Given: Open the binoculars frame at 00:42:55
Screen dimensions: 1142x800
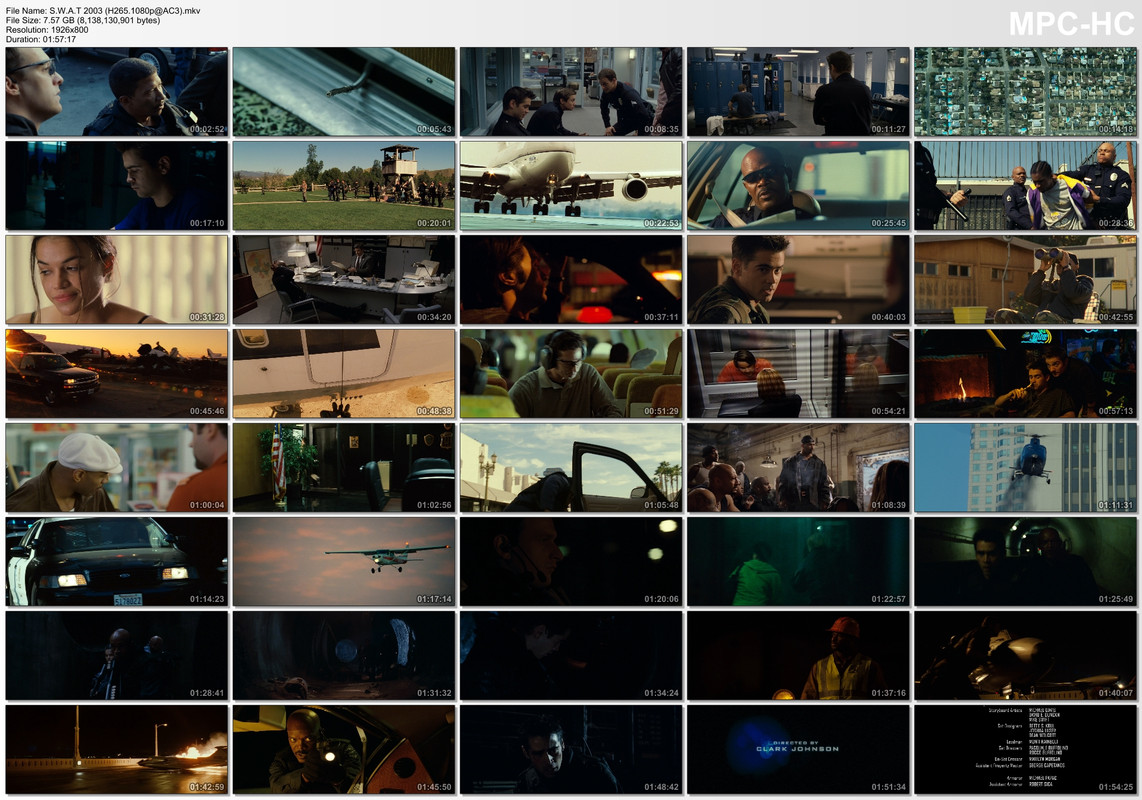Looking at the screenshot, I should click(x=1025, y=280).
